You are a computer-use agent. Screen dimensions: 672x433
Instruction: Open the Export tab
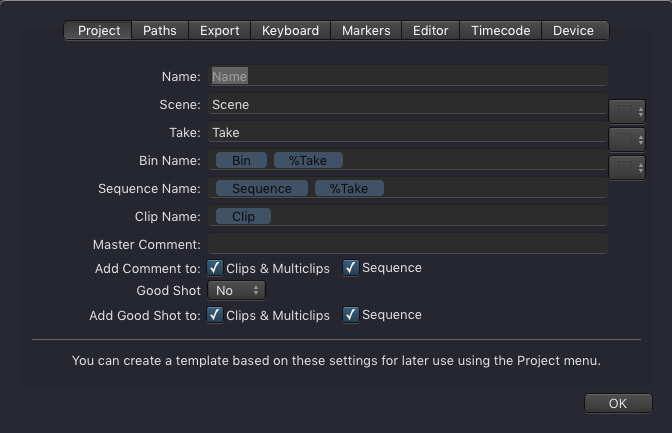[x=219, y=30]
